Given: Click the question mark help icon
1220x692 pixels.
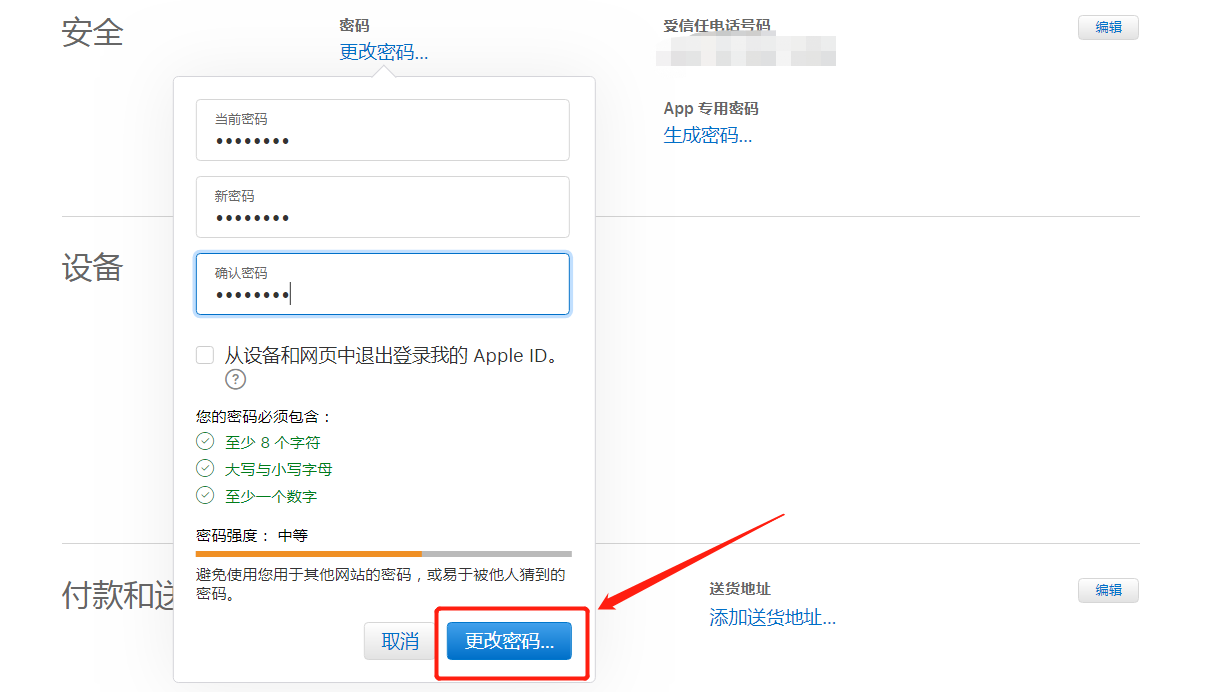Looking at the screenshot, I should pos(235,379).
